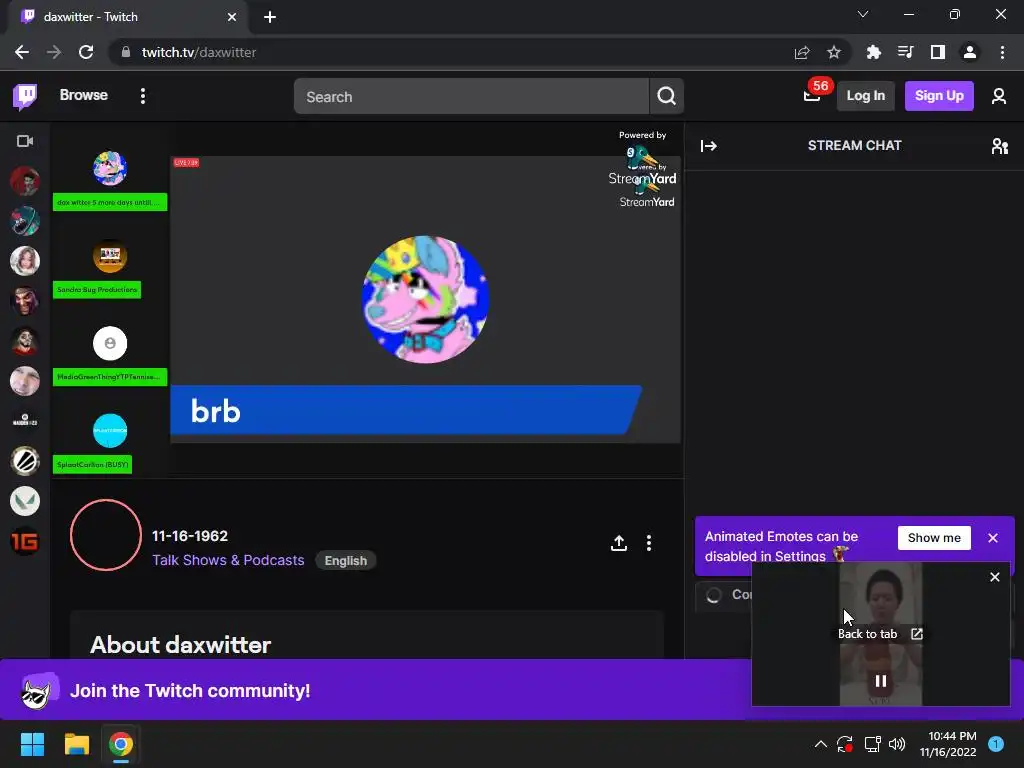The image size is (1024, 768).
Task: Go back to previous page
Action: 22,52
